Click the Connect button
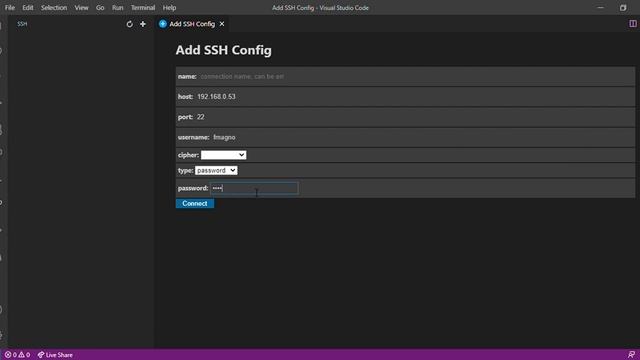 click(x=195, y=203)
